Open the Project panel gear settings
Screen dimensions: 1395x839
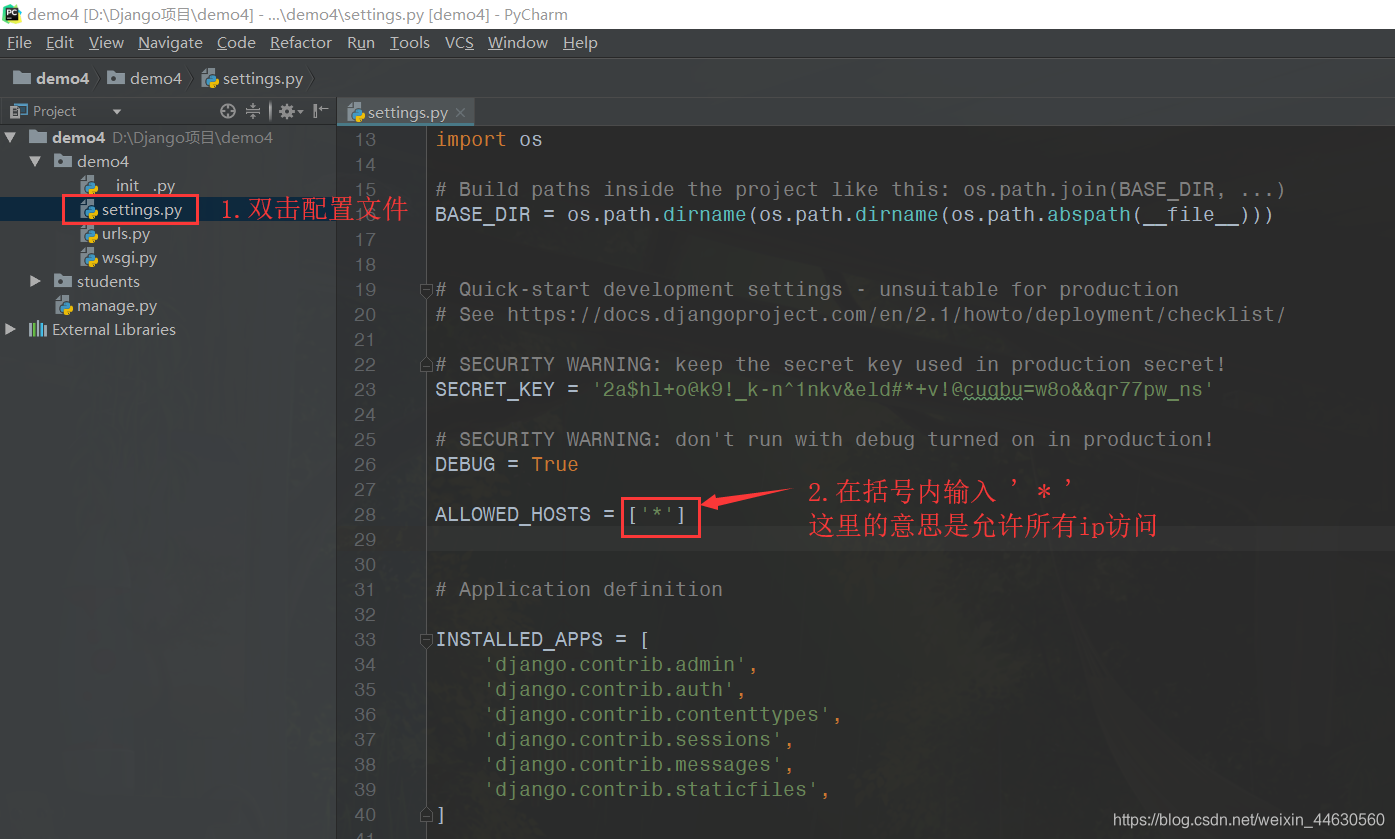pos(290,111)
